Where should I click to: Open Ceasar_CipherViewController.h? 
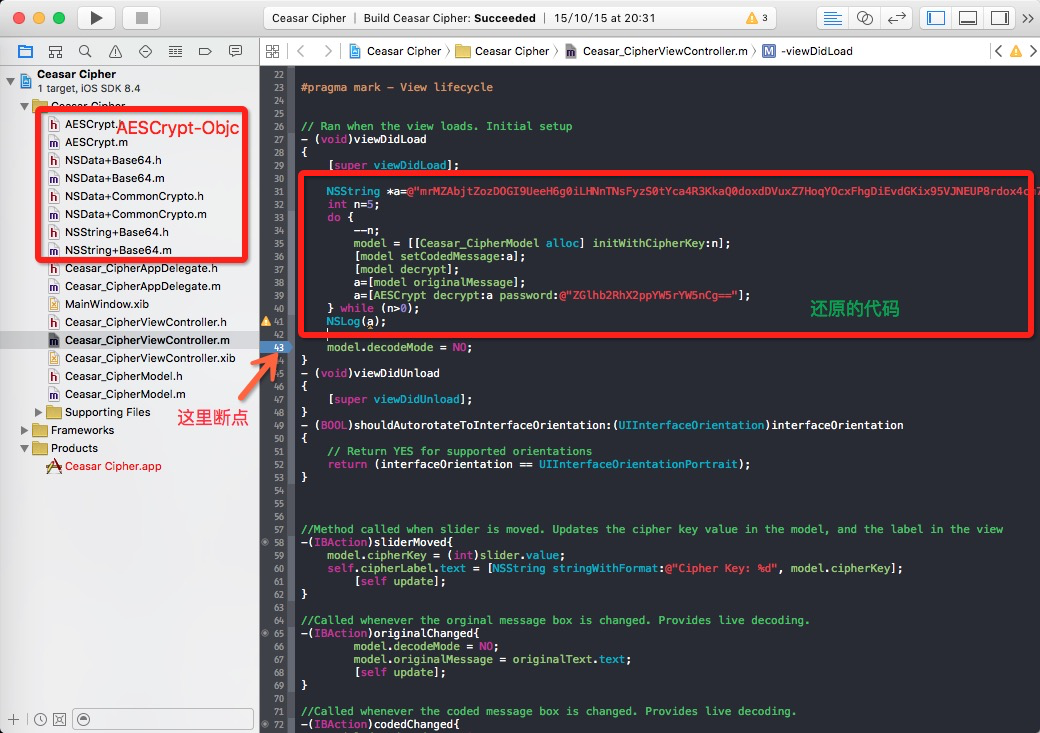click(x=145, y=322)
